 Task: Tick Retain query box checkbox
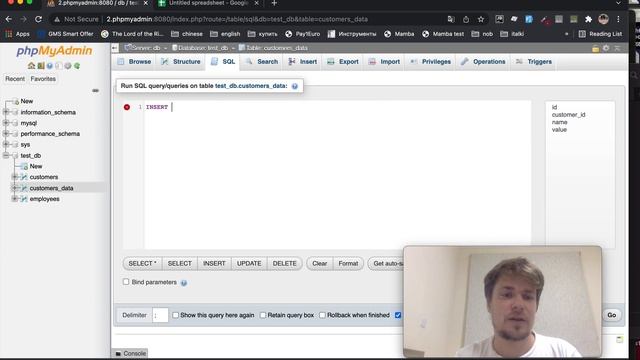(263, 315)
